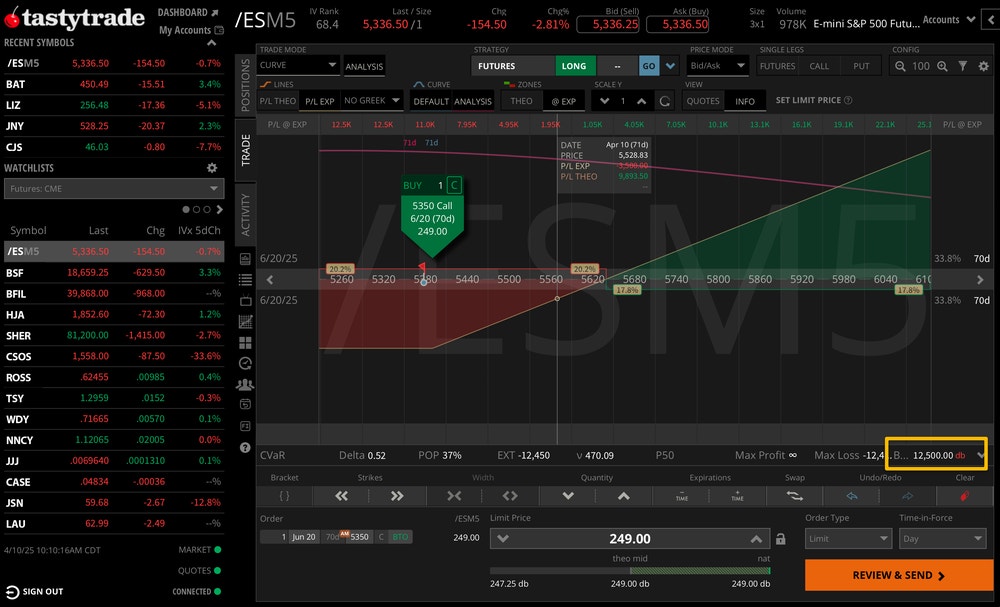Zoom out the curve view
1000x607 pixels.
tap(900, 66)
